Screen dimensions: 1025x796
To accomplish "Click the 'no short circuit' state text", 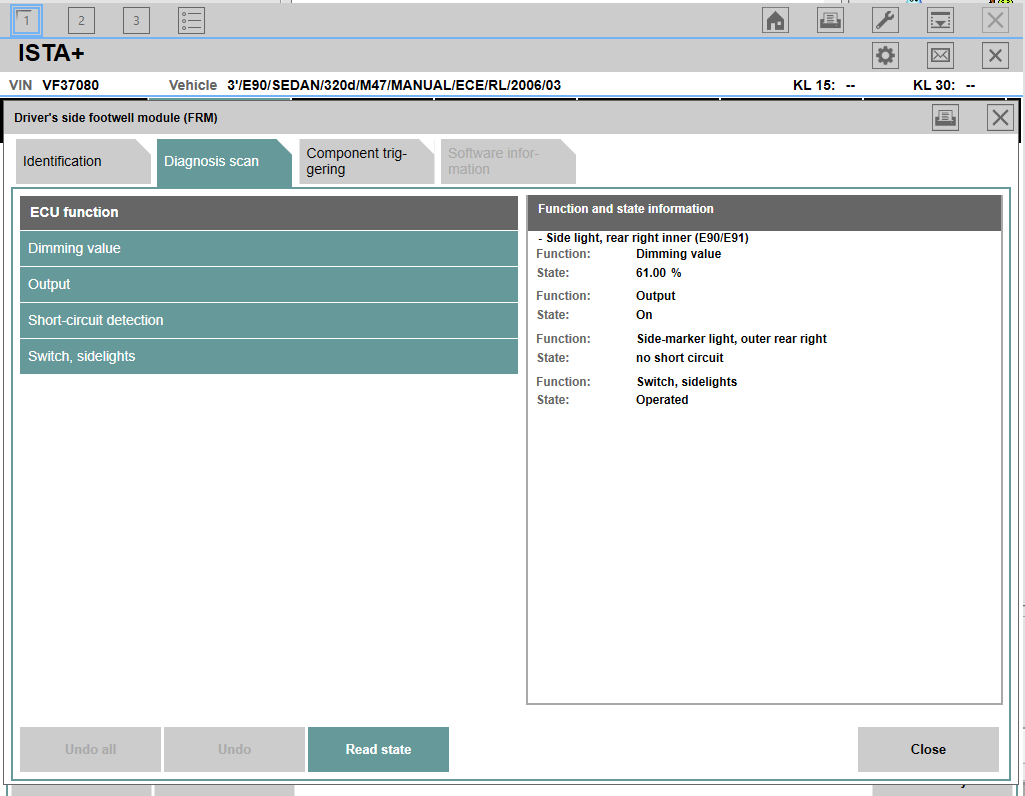I will coord(680,357).
